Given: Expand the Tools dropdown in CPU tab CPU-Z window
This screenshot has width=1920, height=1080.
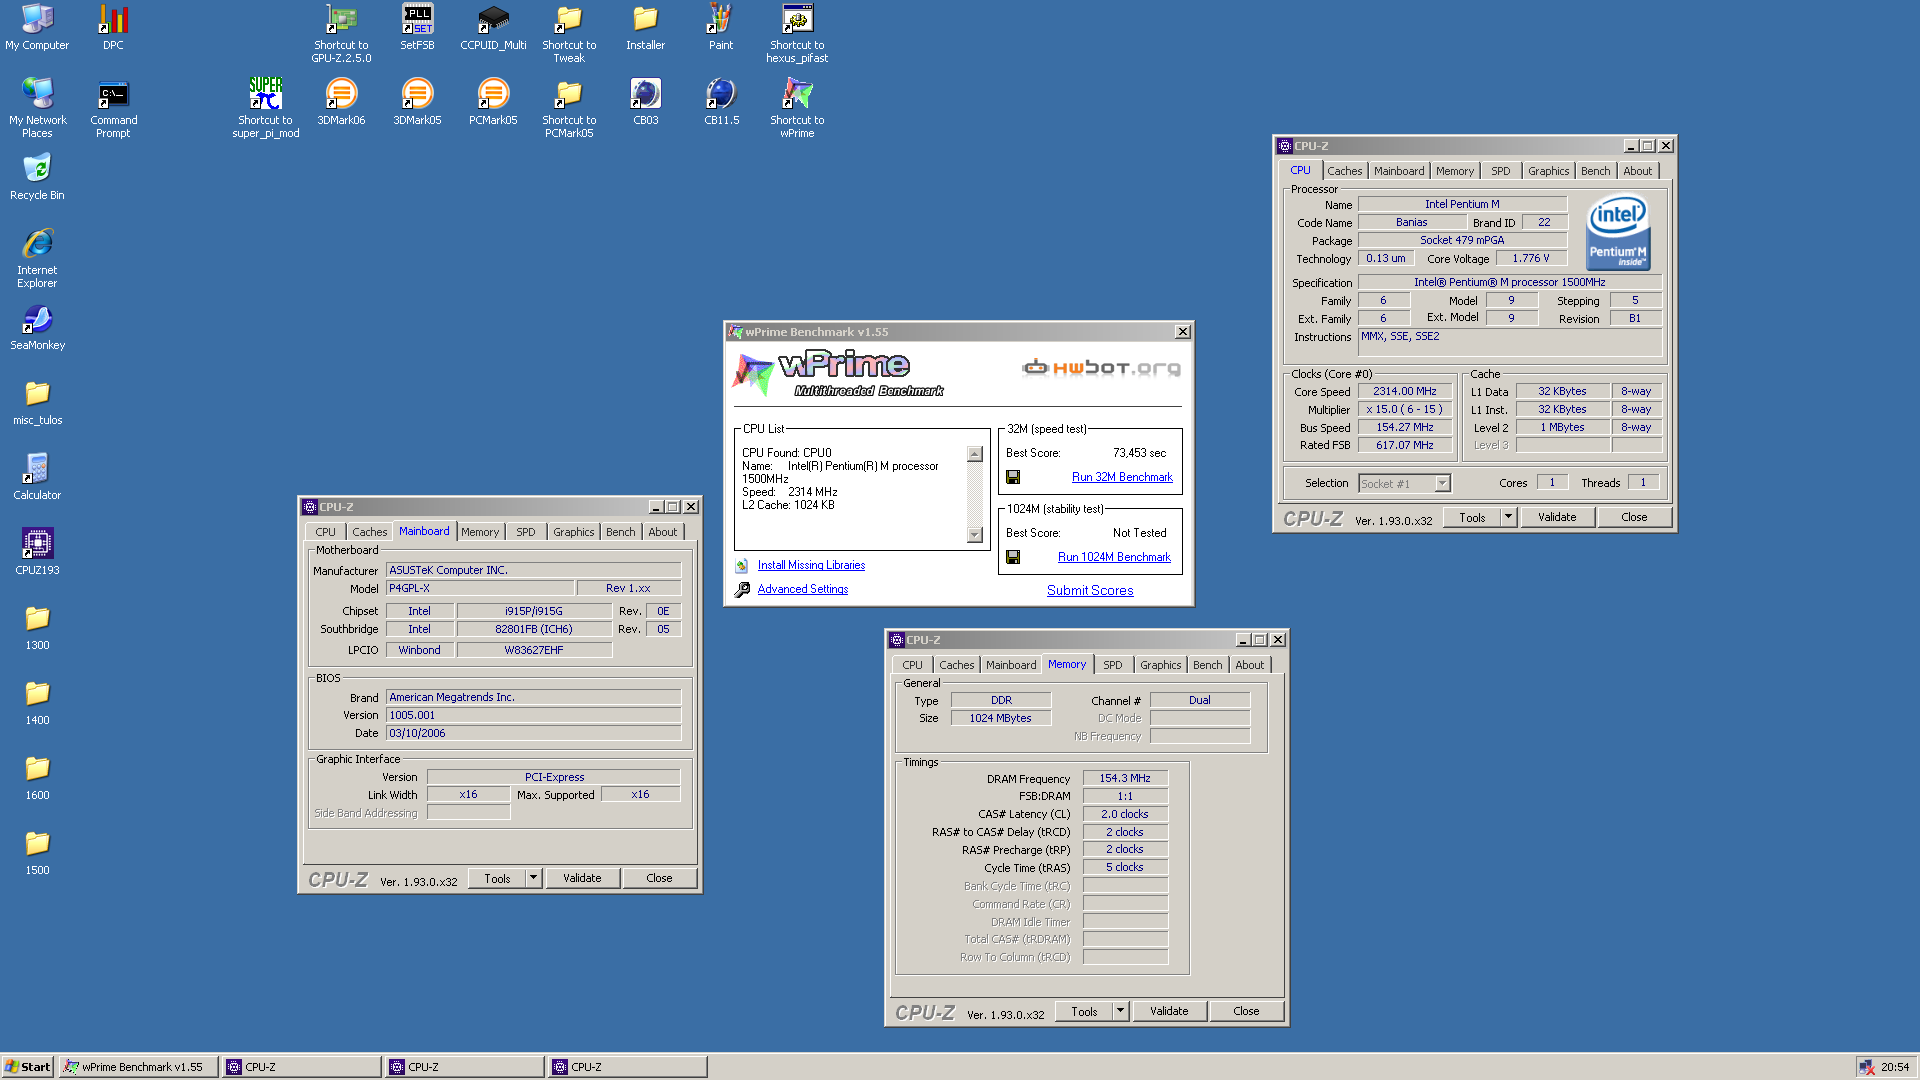Looking at the screenshot, I should (x=1508, y=517).
